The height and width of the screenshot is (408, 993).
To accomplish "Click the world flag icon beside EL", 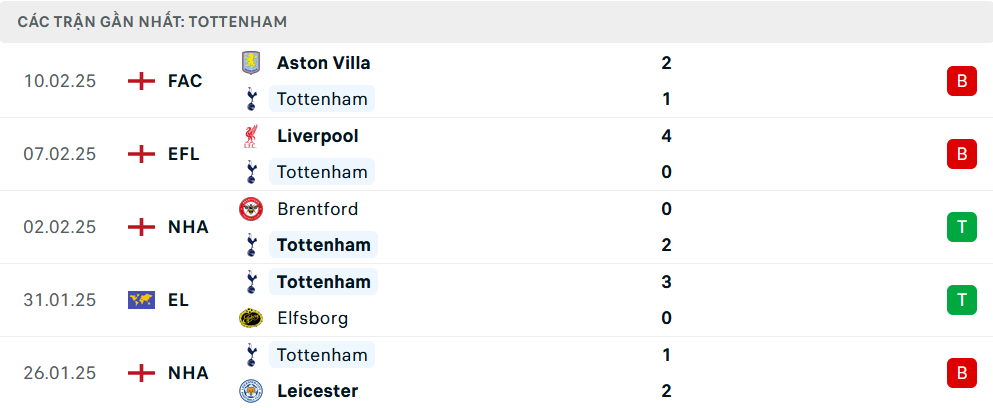I will coord(142,300).
